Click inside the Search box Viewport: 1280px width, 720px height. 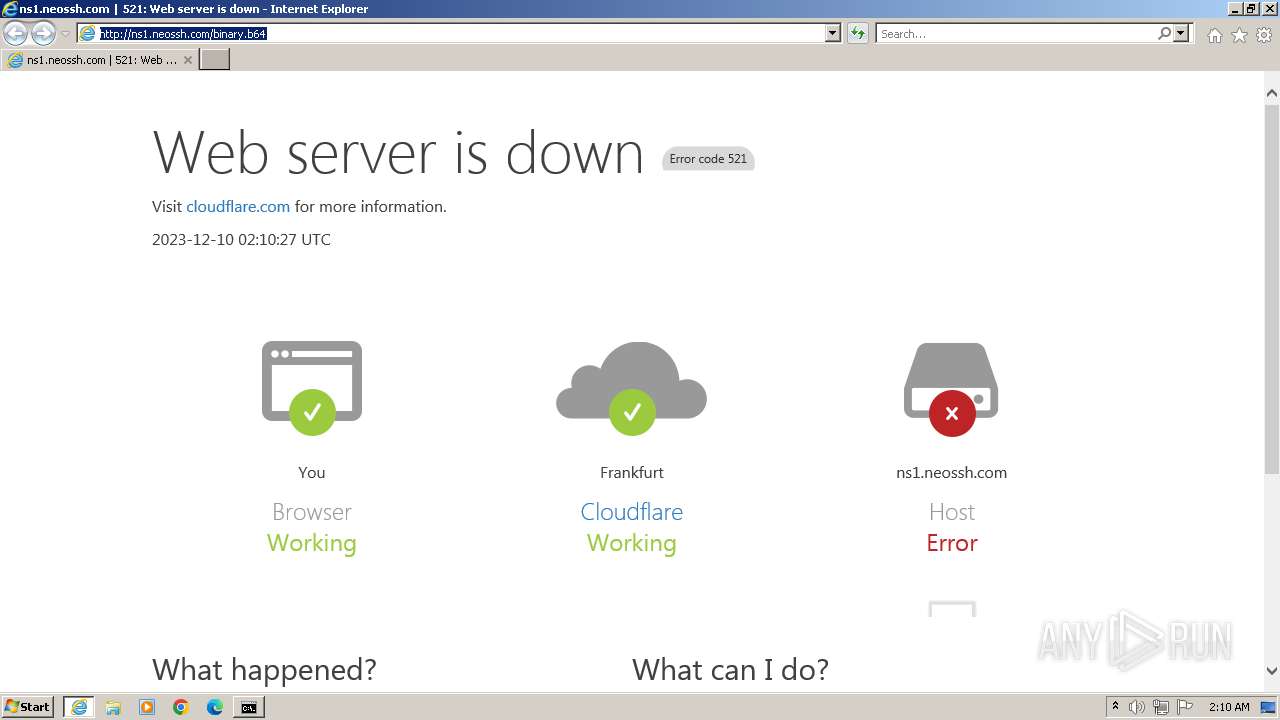(x=1016, y=33)
